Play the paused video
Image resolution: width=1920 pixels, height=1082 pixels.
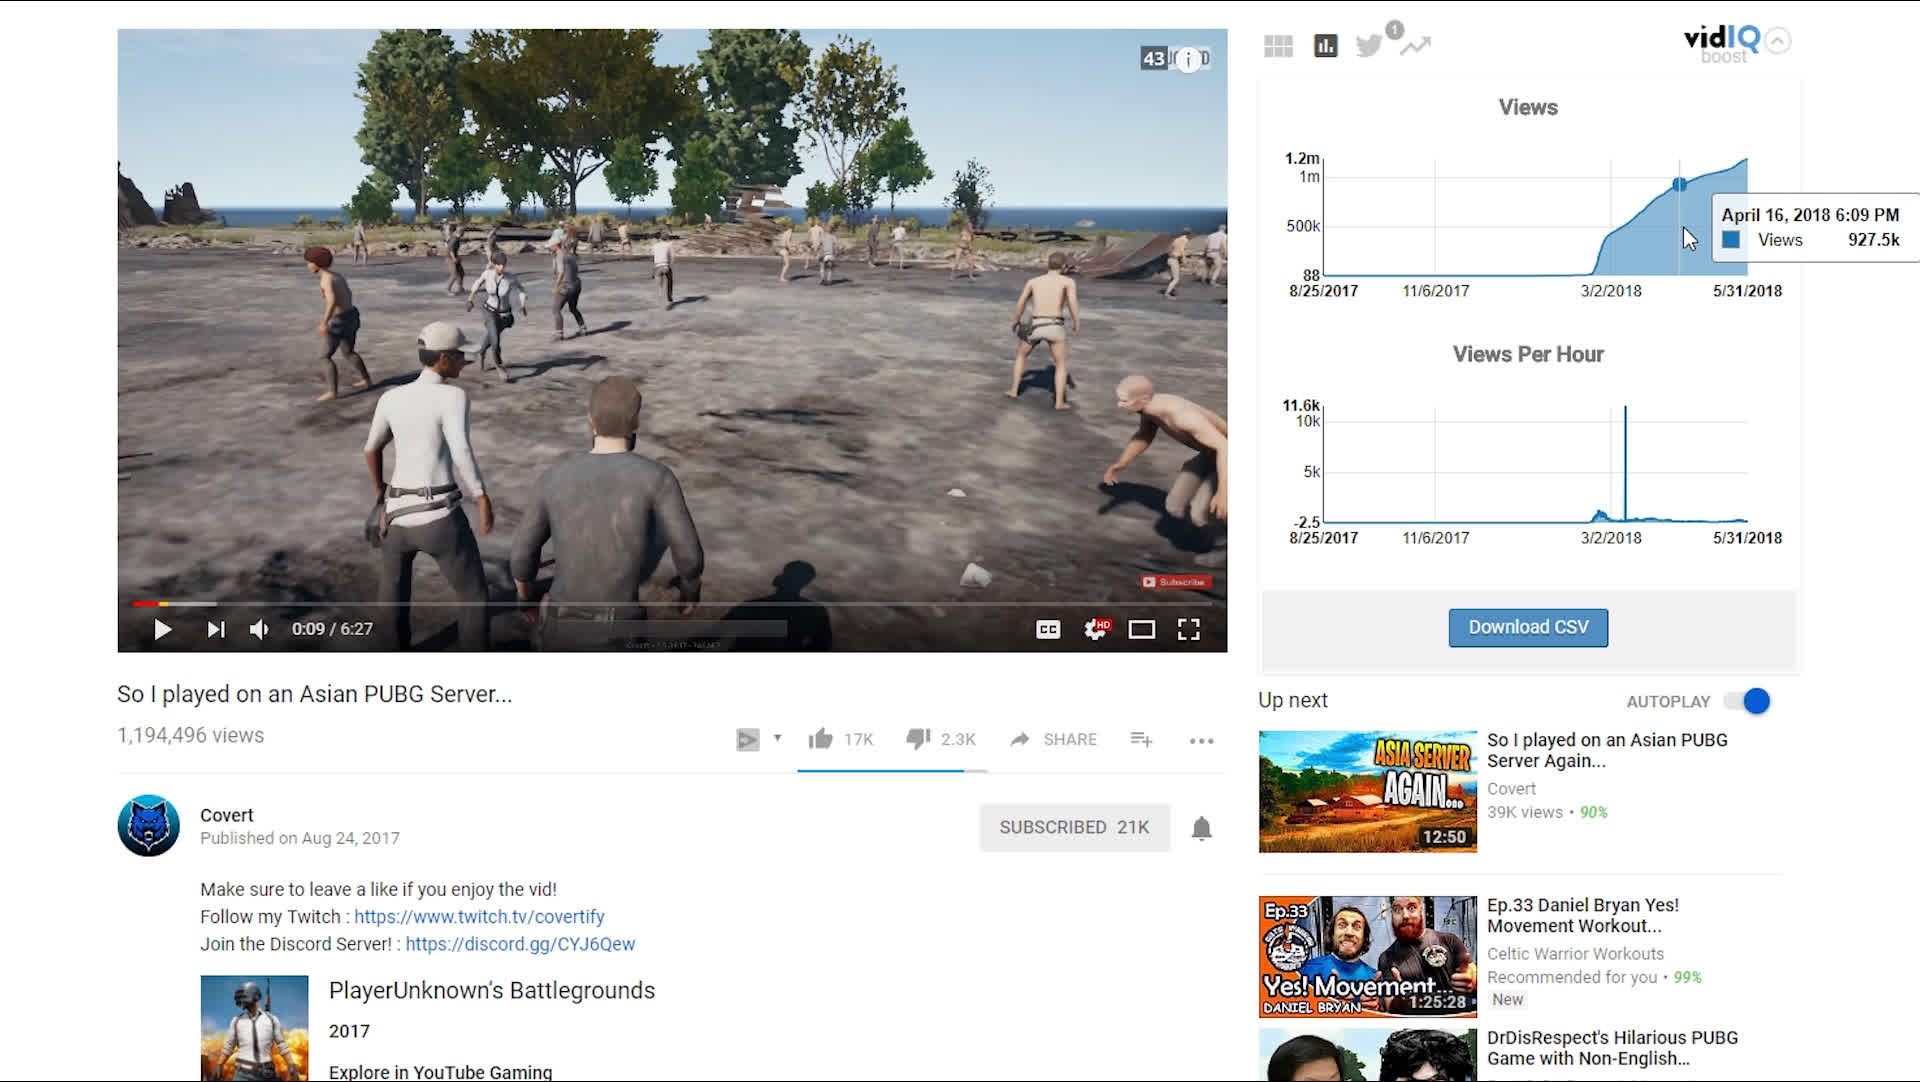click(x=162, y=629)
